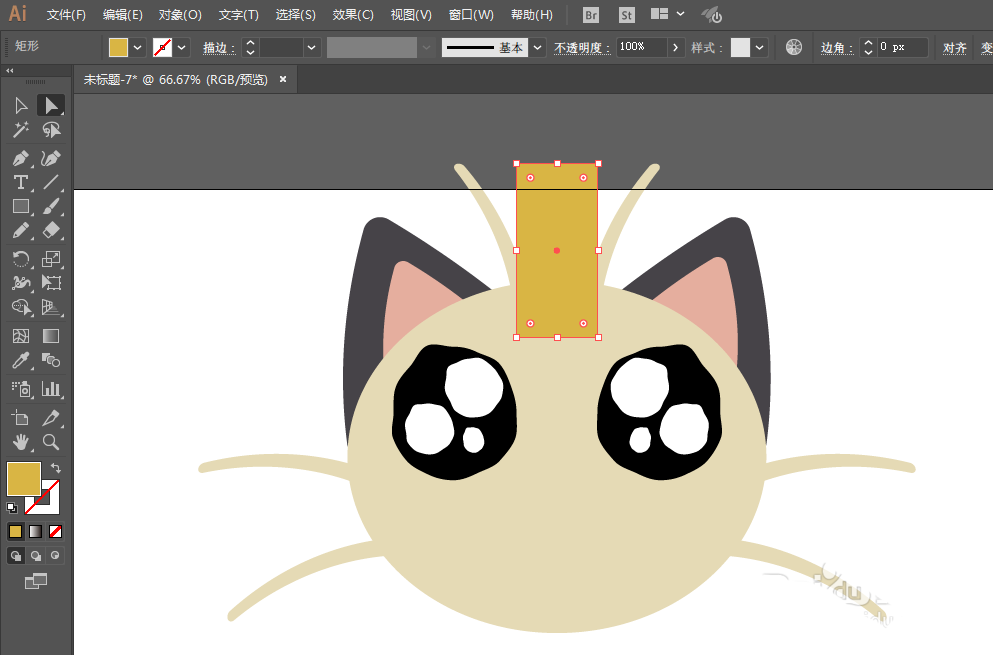
Task: Select the Rotate tool
Action: tap(21, 258)
